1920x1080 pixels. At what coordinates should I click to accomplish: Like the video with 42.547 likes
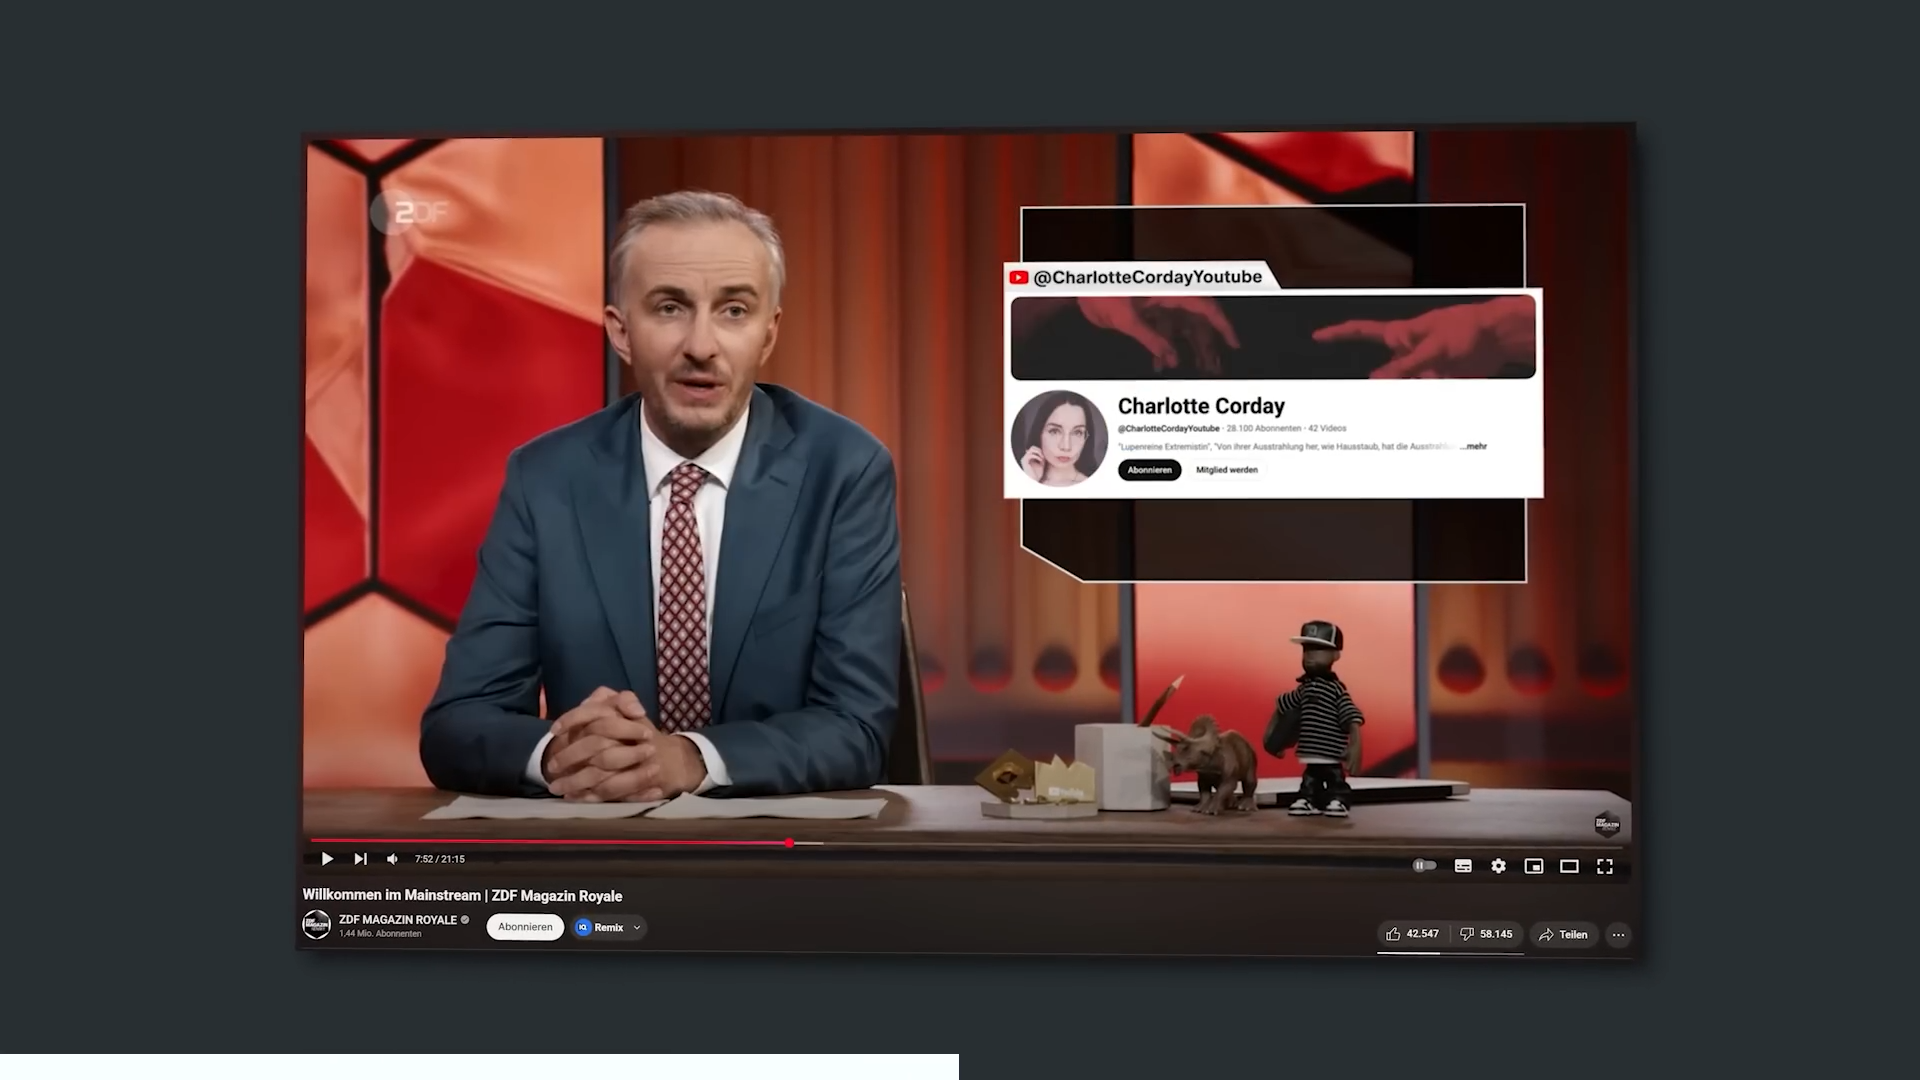1412,934
